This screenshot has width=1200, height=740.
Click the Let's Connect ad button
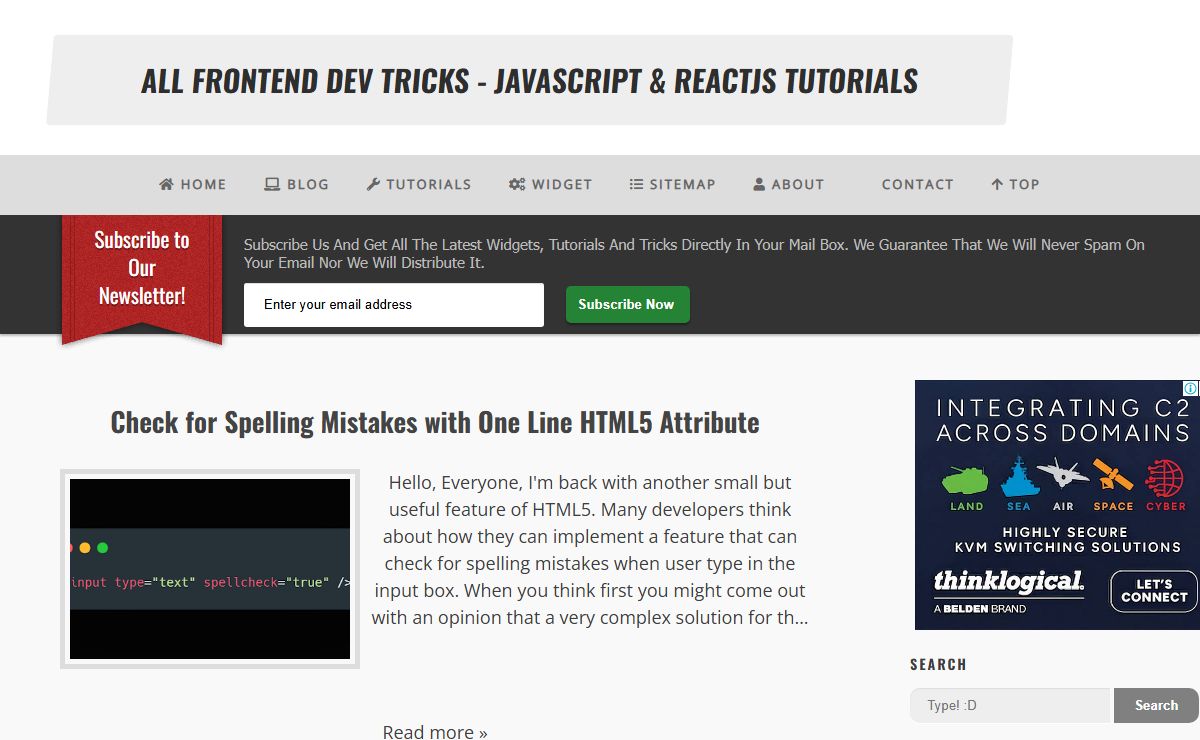point(1153,591)
